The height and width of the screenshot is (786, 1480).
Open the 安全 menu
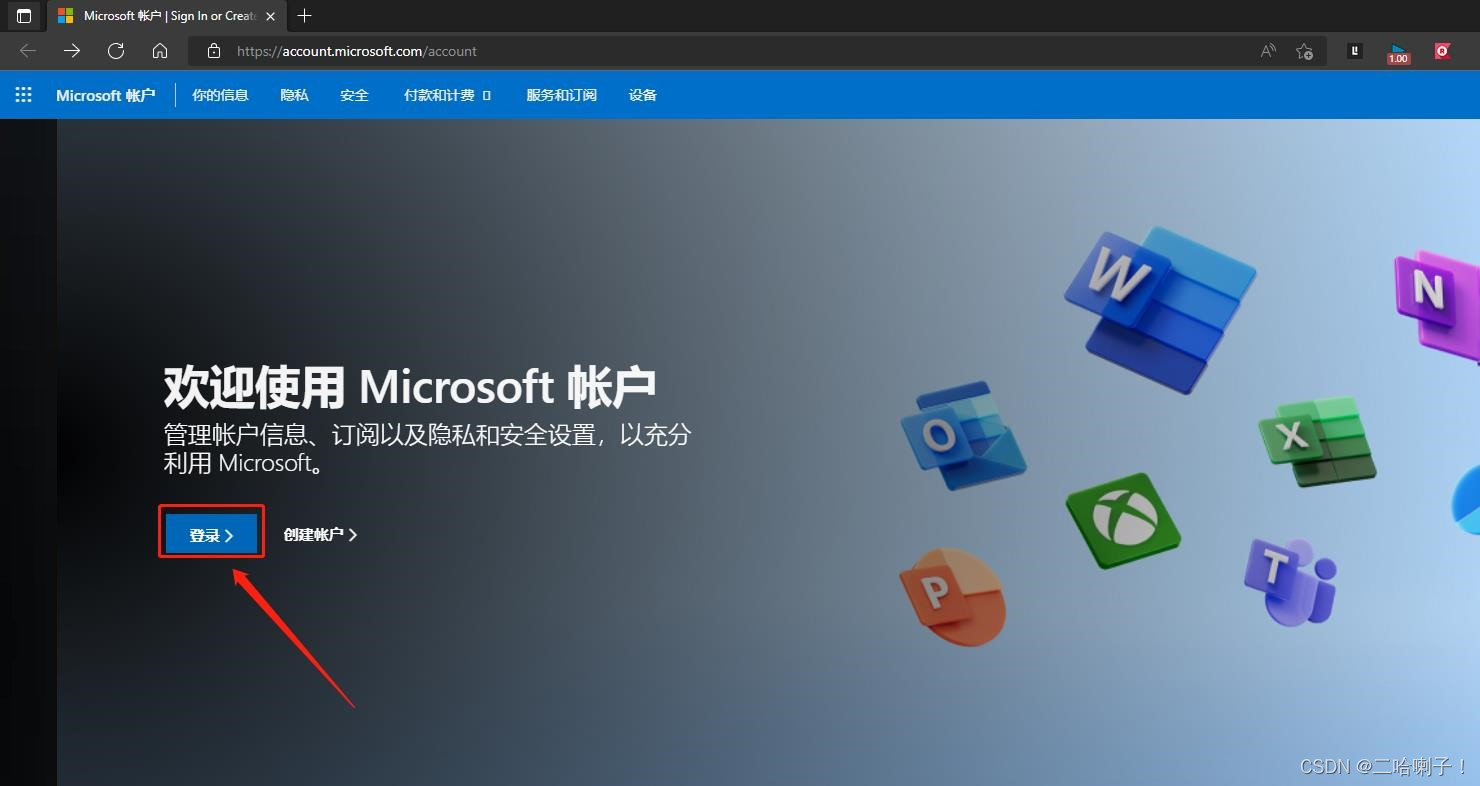tap(354, 95)
